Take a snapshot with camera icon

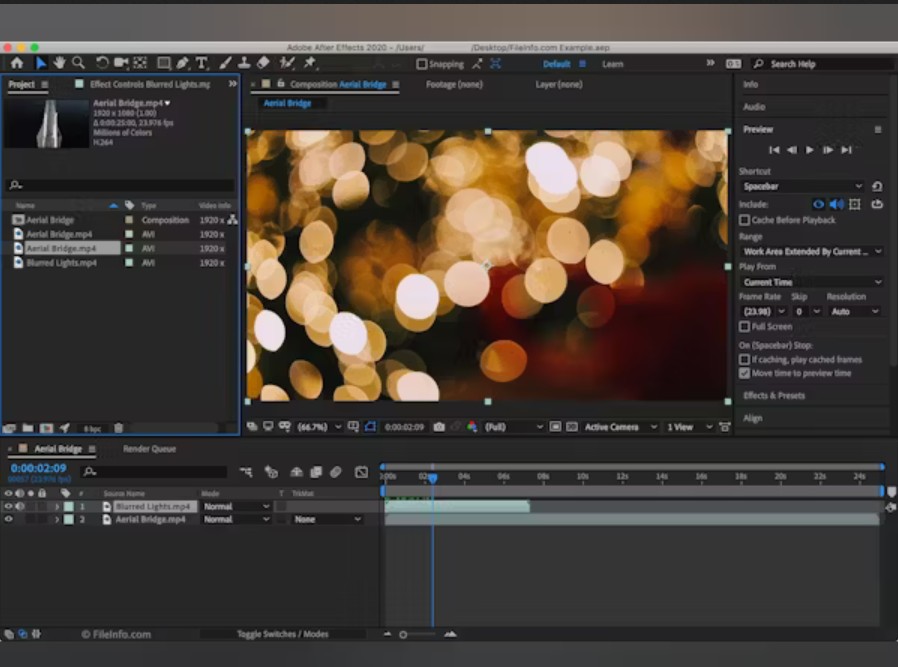pyautogui.click(x=439, y=427)
